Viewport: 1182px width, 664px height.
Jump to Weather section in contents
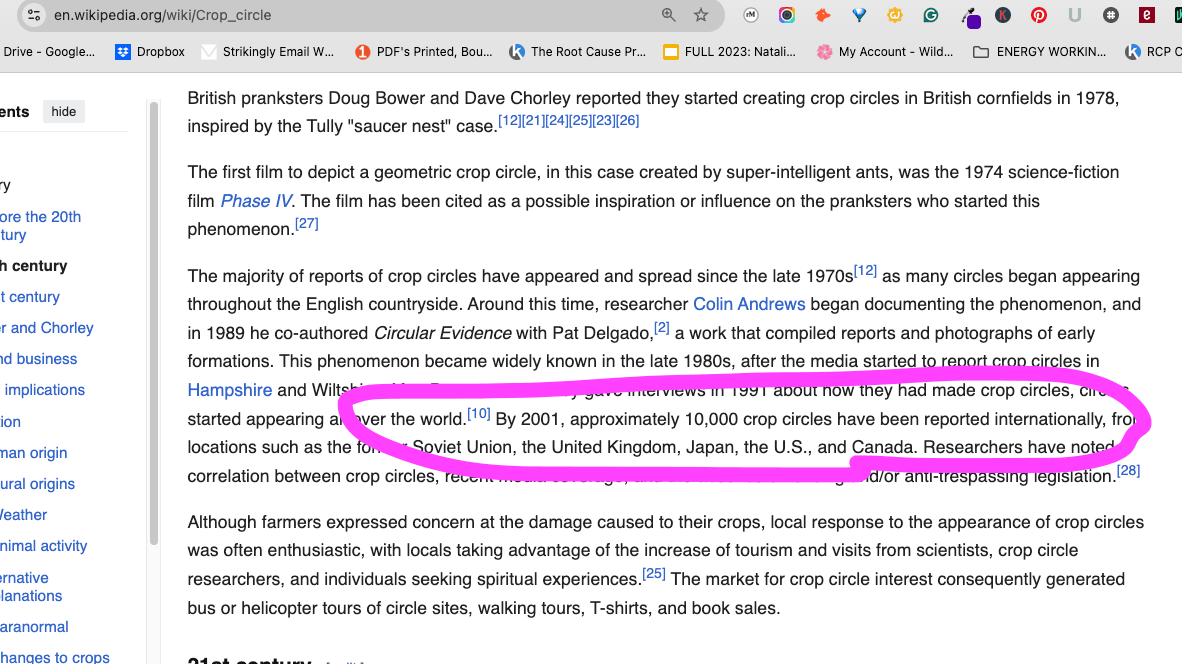pyautogui.click(x=23, y=515)
